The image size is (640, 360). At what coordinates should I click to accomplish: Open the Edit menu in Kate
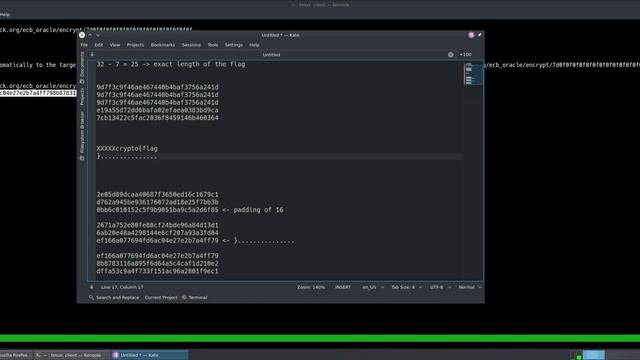(99, 45)
